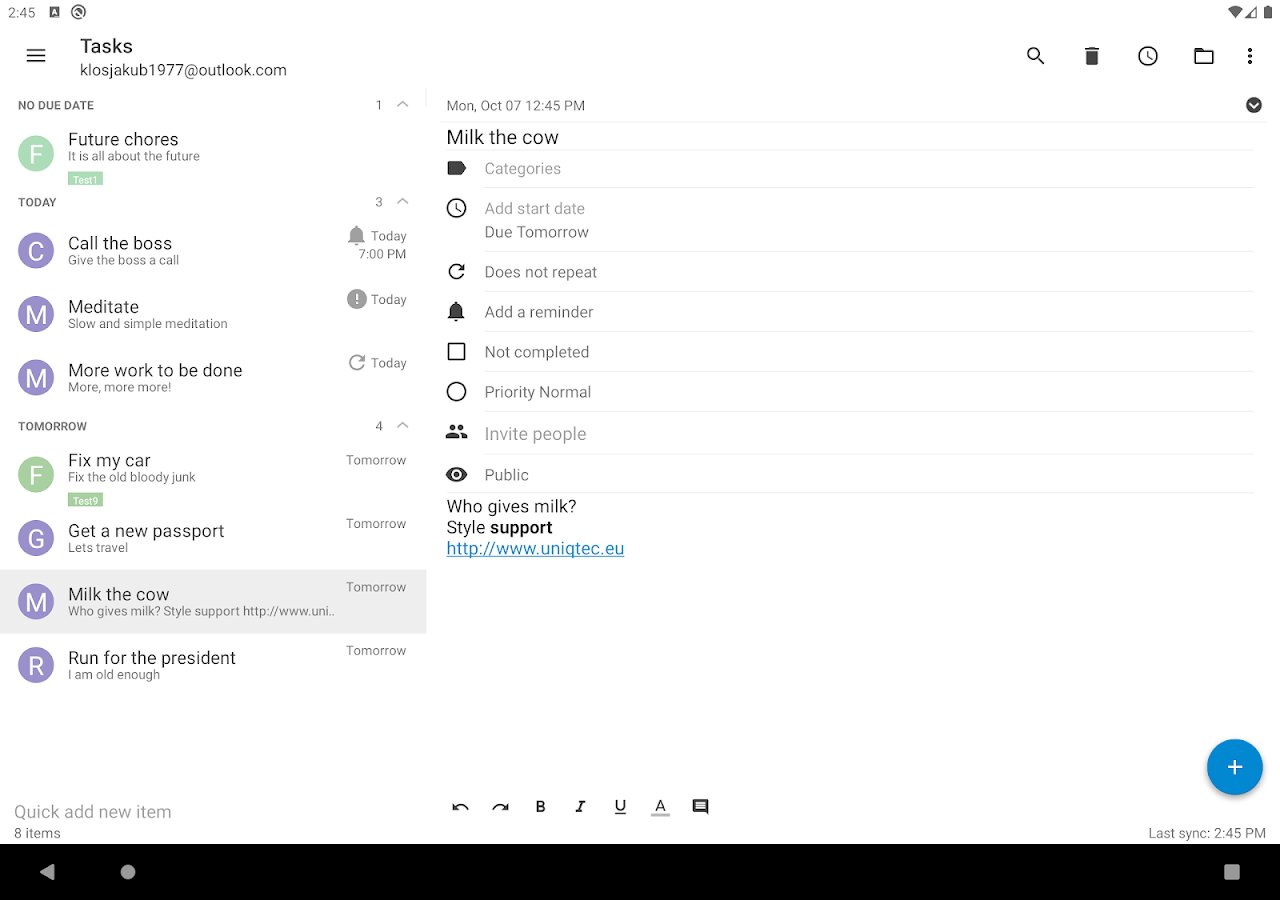Undo the last edit
1280x900 pixels.
pyautogui.click(x=460, y=807)
